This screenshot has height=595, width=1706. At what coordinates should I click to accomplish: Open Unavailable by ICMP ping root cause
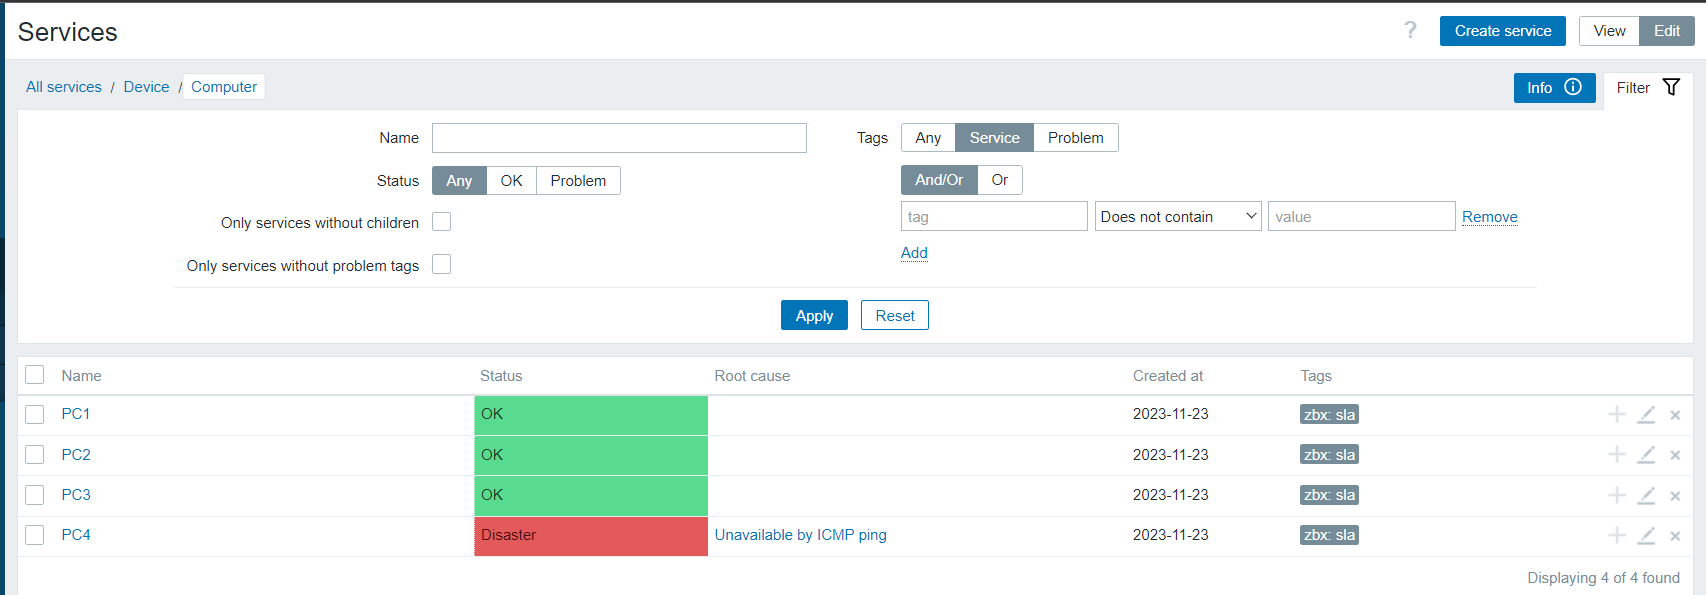click(x=800, y=535)
